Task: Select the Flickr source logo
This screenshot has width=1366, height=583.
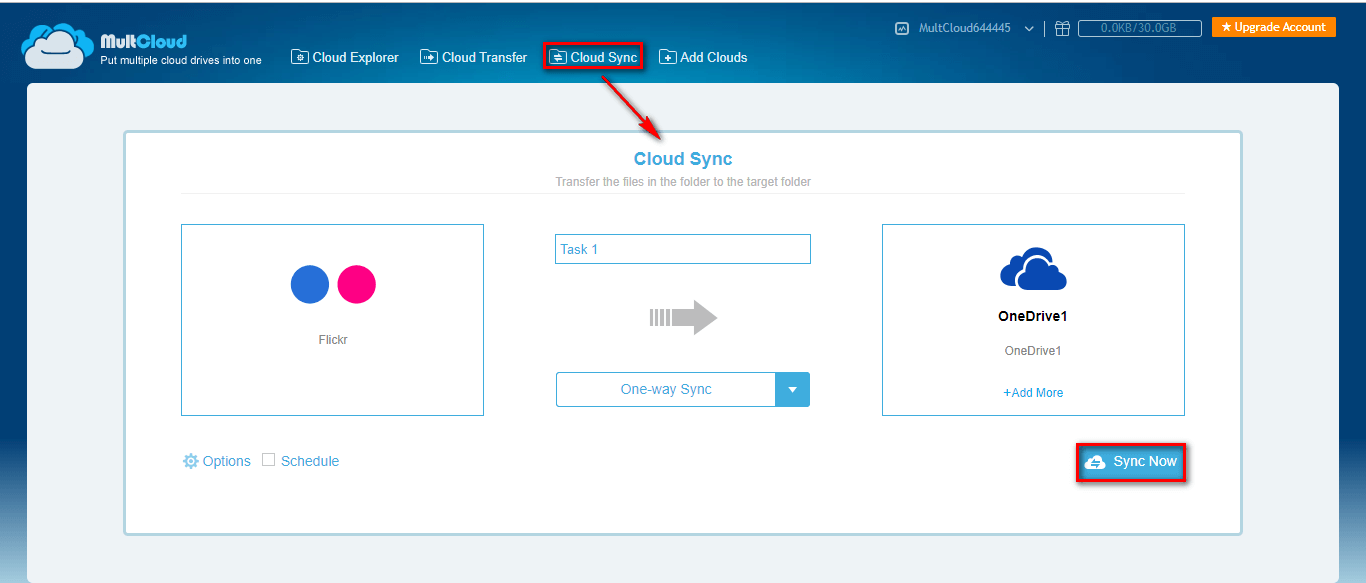Action: point(333,284)
